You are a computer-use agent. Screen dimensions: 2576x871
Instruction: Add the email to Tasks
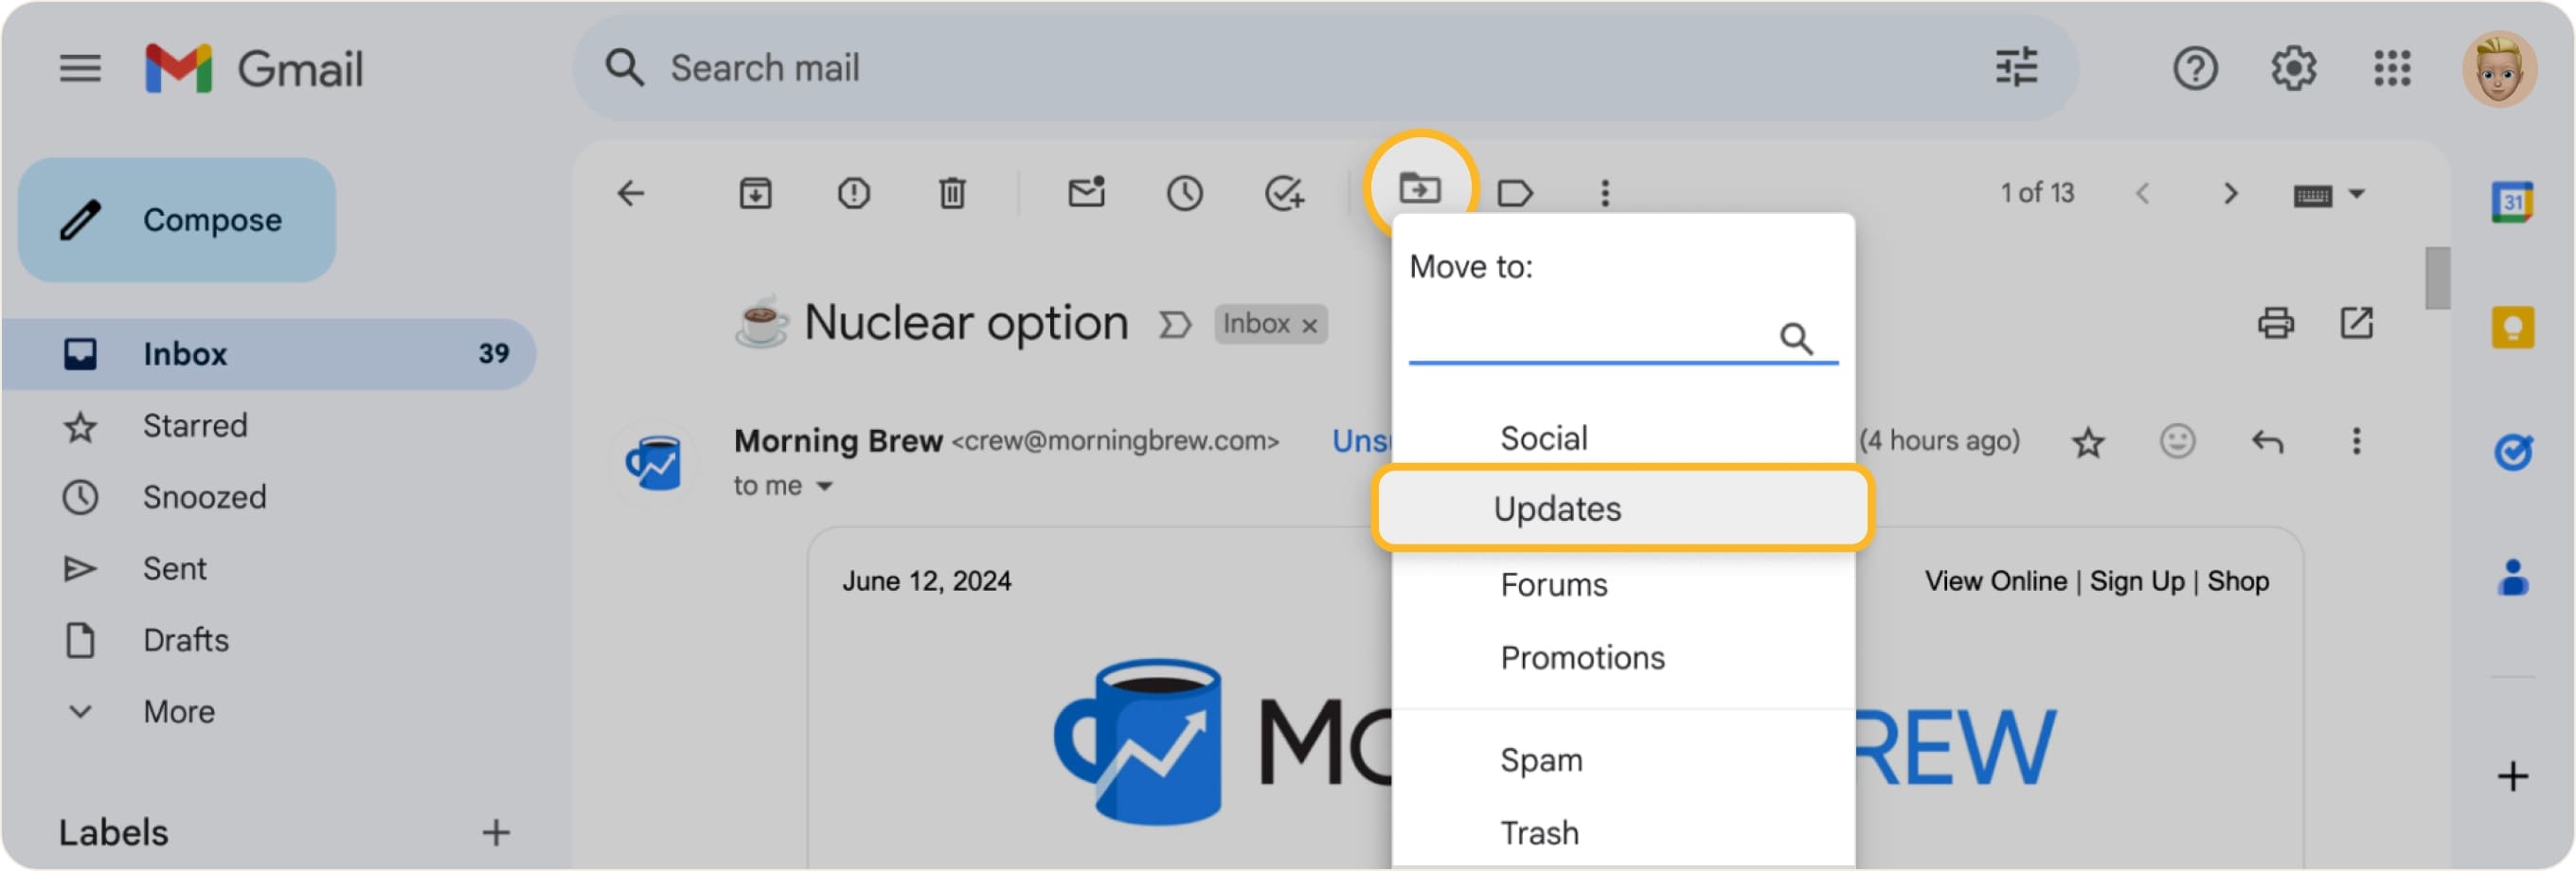pyautogui.click(x=1287, y=193)
